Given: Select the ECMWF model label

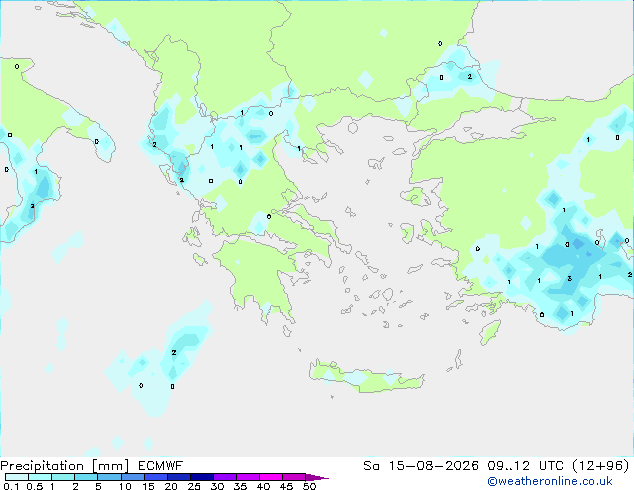Looking at the screenshot, I should tap(161, 465).
